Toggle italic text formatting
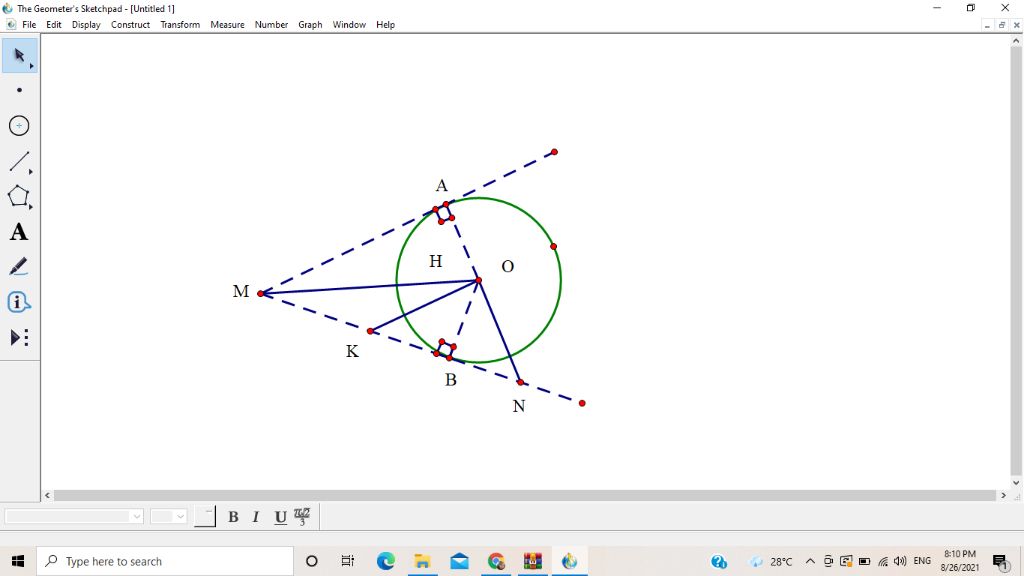 (x=256, y=517)
